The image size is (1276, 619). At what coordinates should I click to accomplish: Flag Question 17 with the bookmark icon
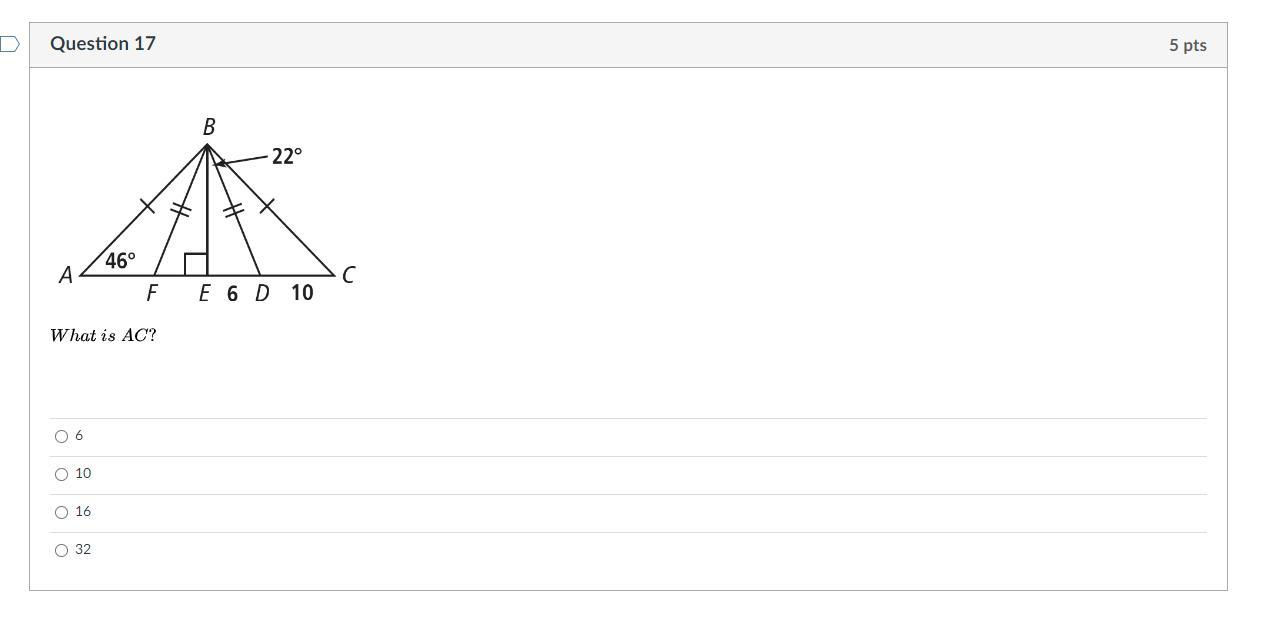[x=10, y=44]
